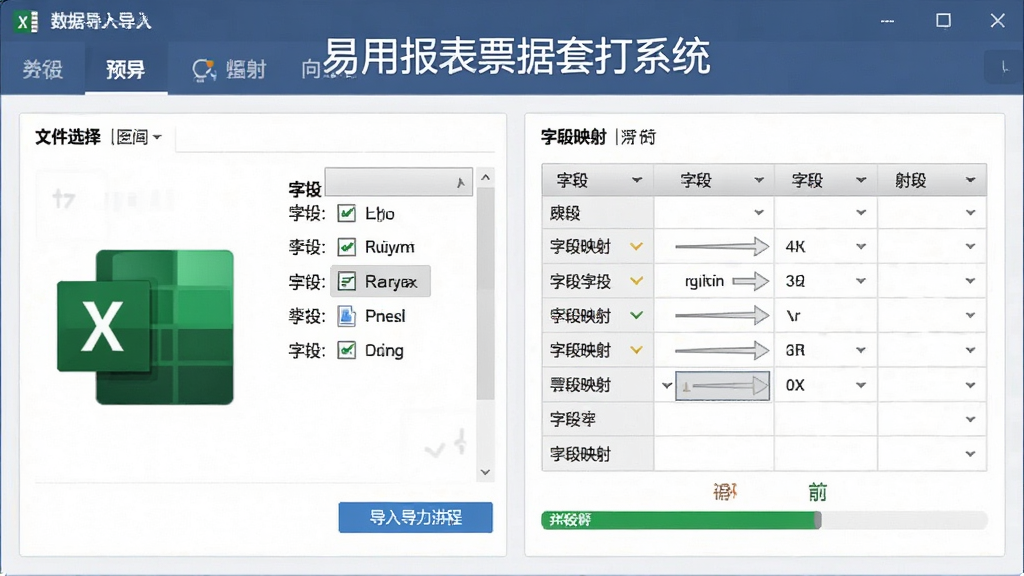This screenshot has height=576, width=1024.
Task: Click the document icon beside Pnesl
Action: point(346,316)
